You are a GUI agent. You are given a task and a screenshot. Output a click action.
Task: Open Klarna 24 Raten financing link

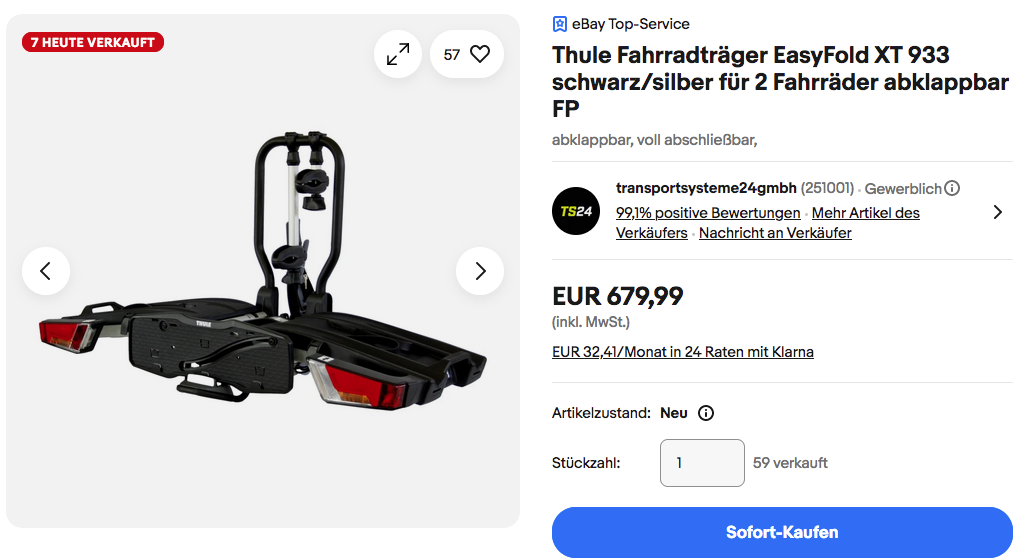pos(682,352)
